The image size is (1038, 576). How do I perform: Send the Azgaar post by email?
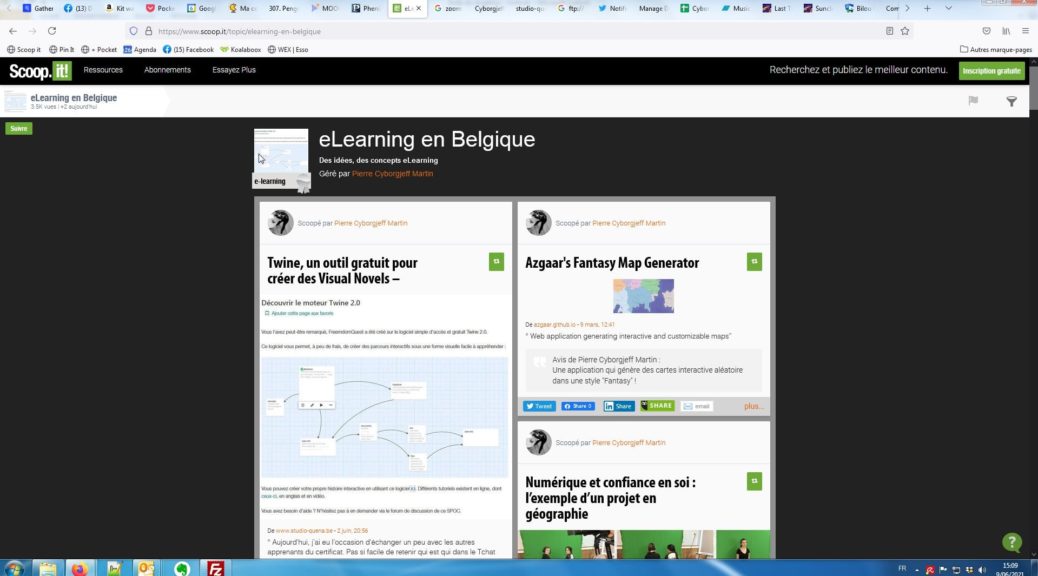[697, 406]
